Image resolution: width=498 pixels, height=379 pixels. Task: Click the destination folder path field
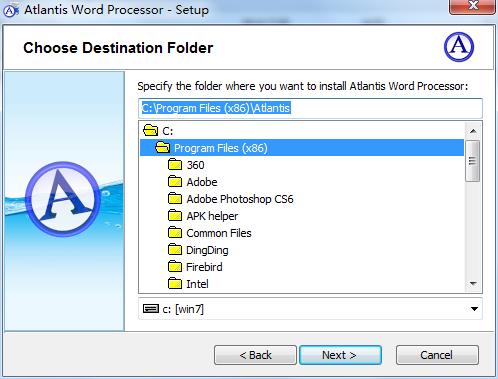click(310, 108)
